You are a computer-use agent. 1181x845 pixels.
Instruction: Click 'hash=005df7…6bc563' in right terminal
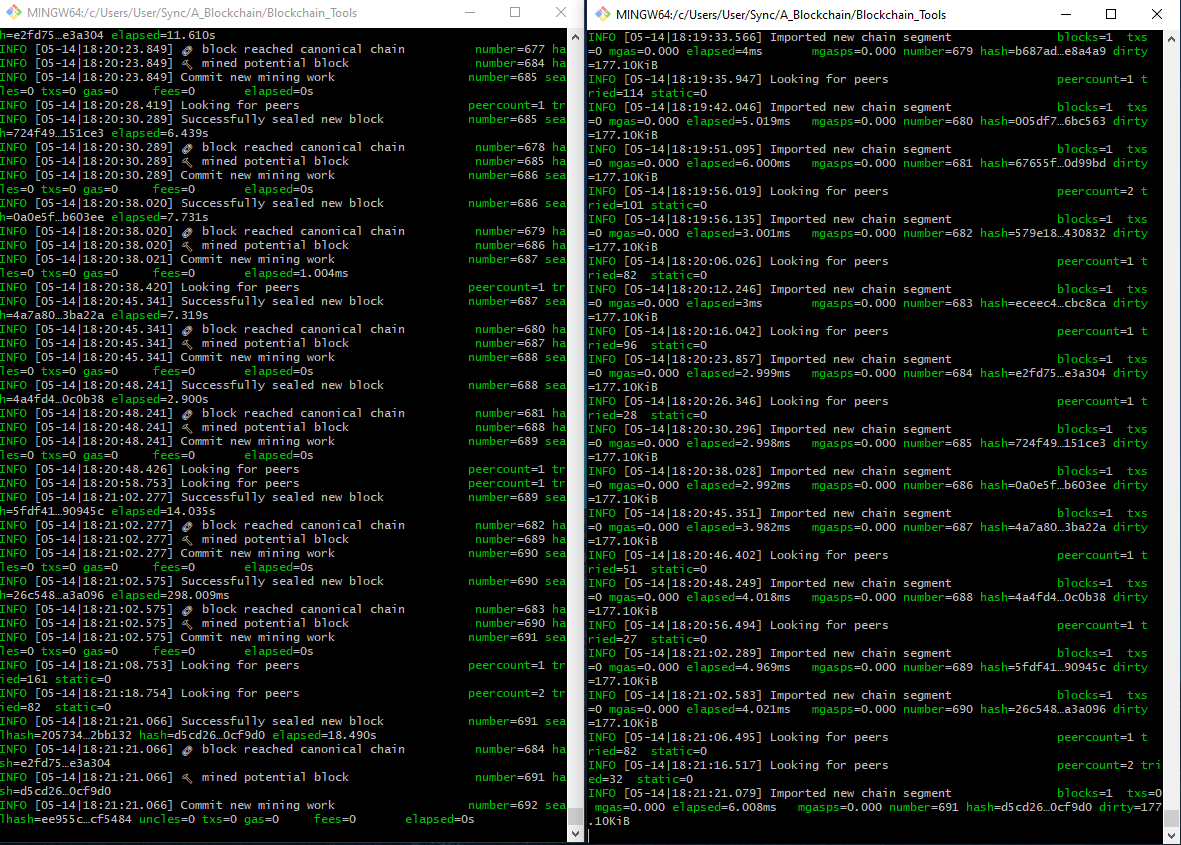[x=1042, y=121]
